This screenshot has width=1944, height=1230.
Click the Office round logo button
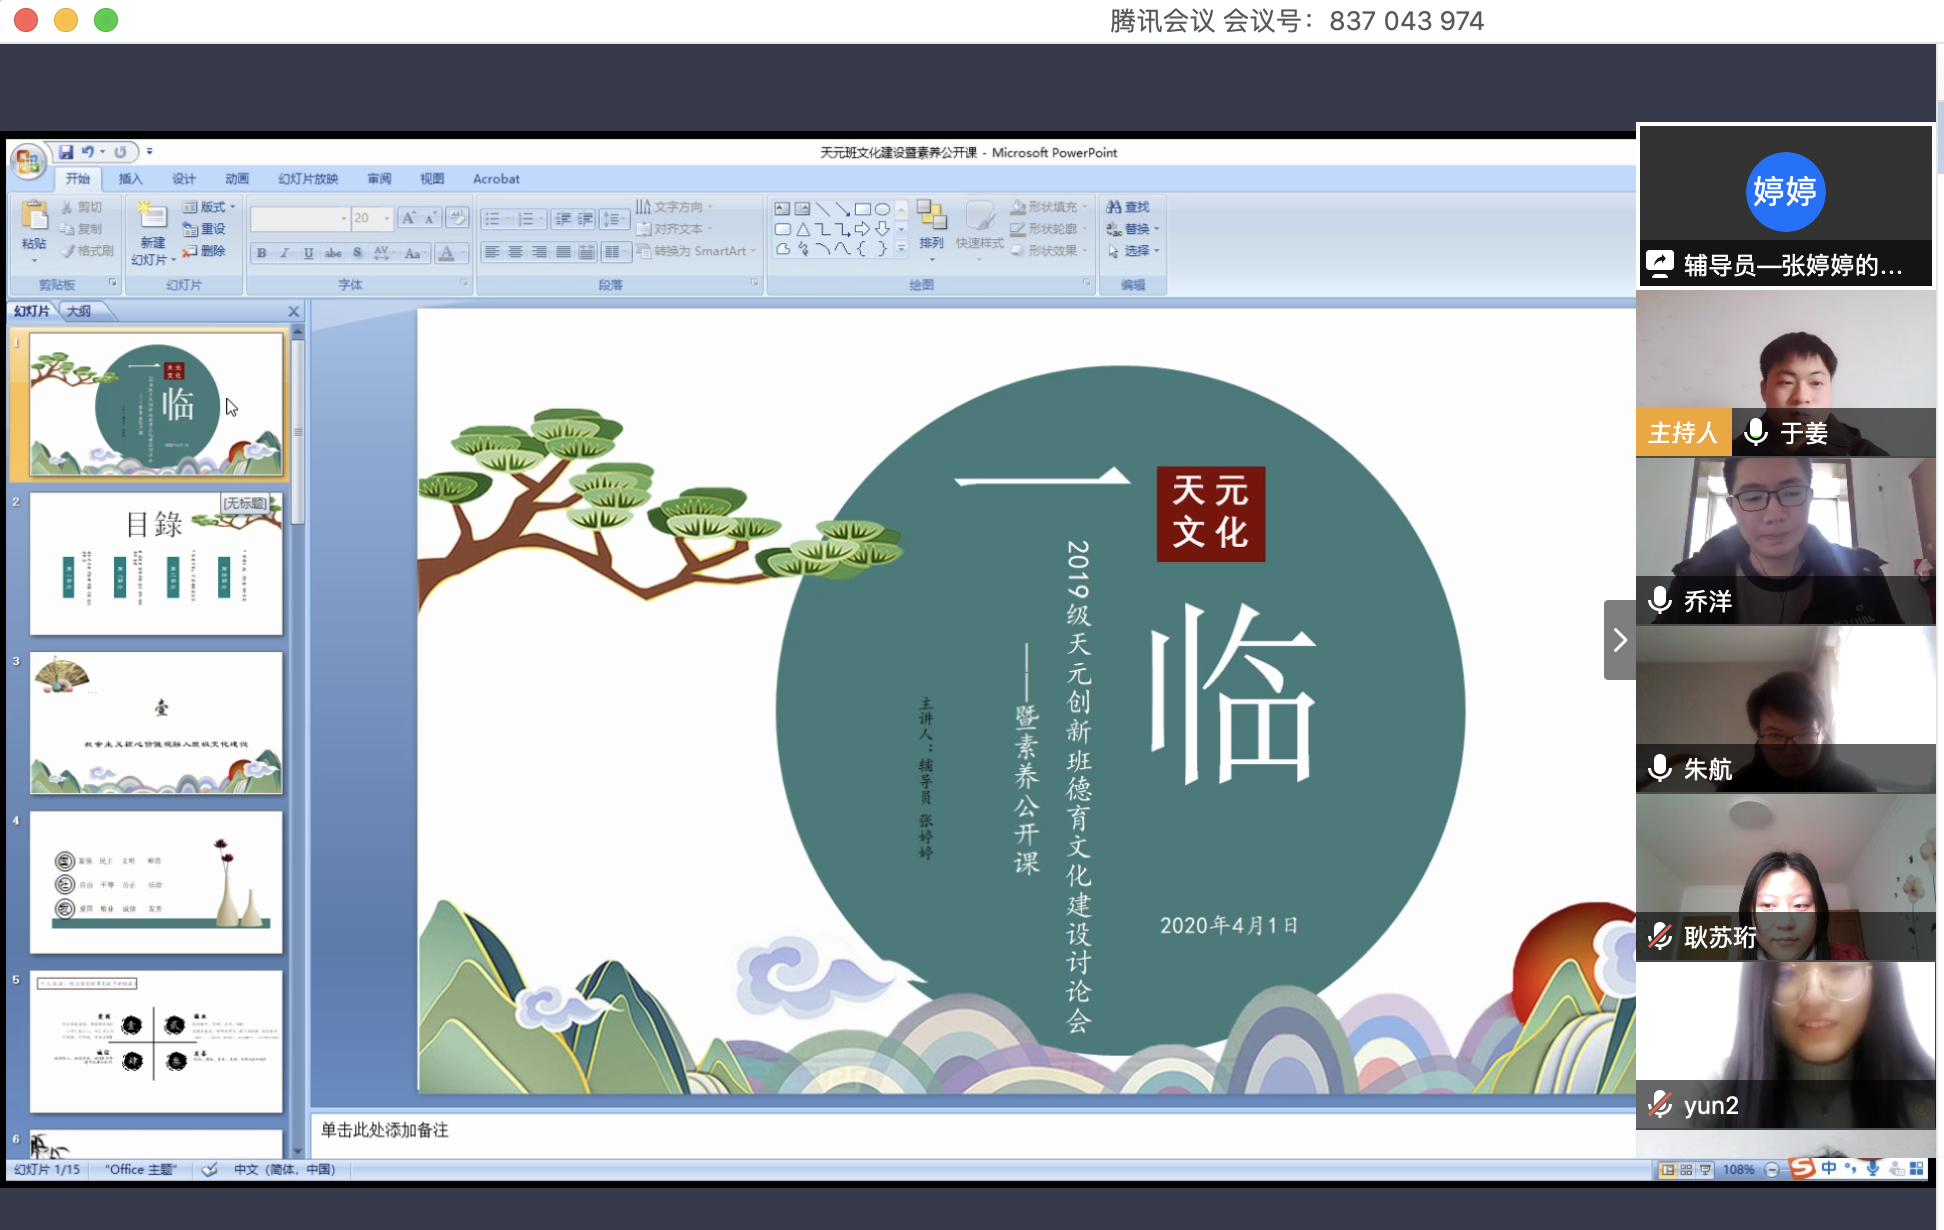(28, 161)
